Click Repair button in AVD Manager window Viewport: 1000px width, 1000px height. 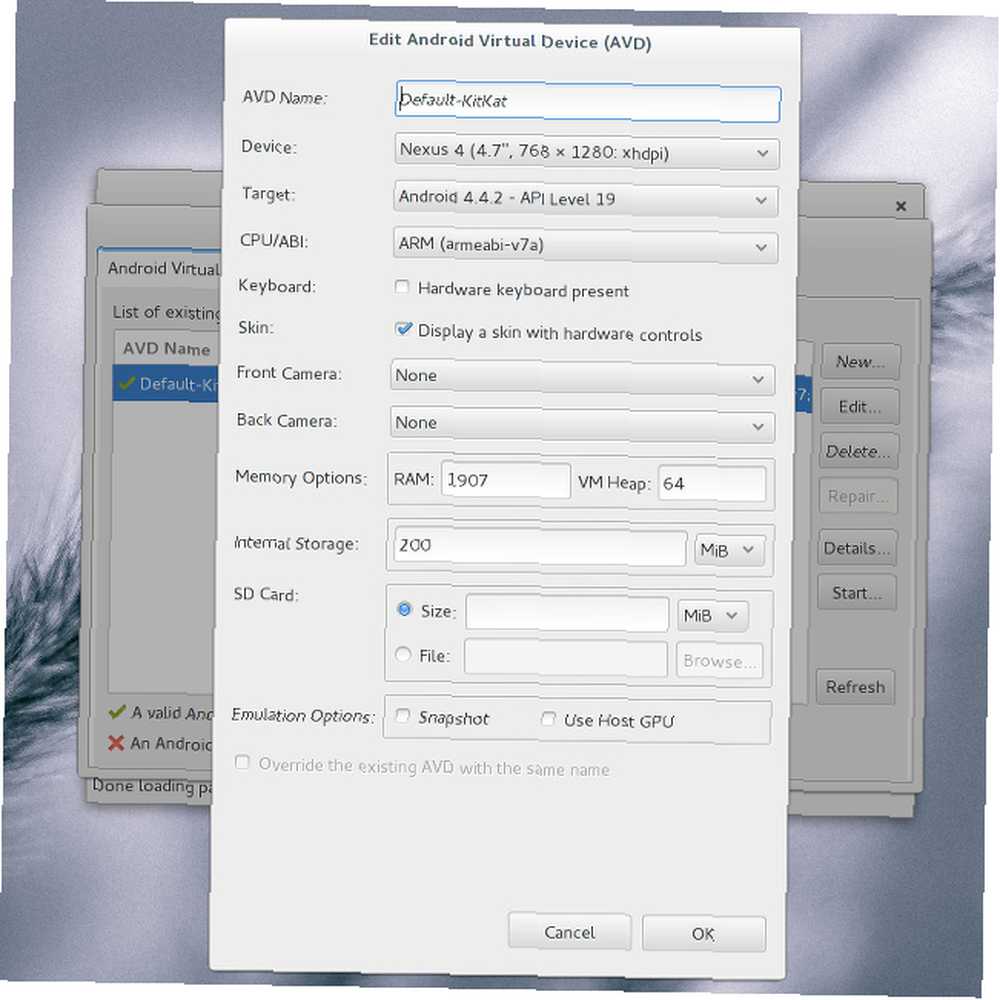(858, 496)
